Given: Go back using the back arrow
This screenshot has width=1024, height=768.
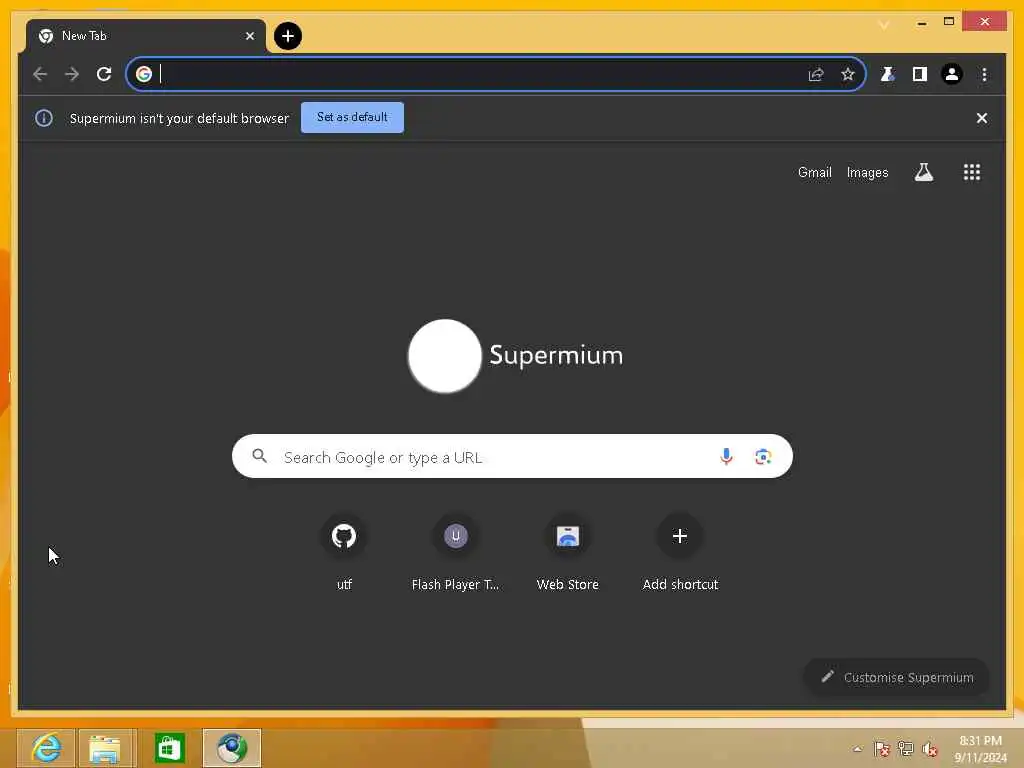Looking at the screenshot, I should pos(40,74).
